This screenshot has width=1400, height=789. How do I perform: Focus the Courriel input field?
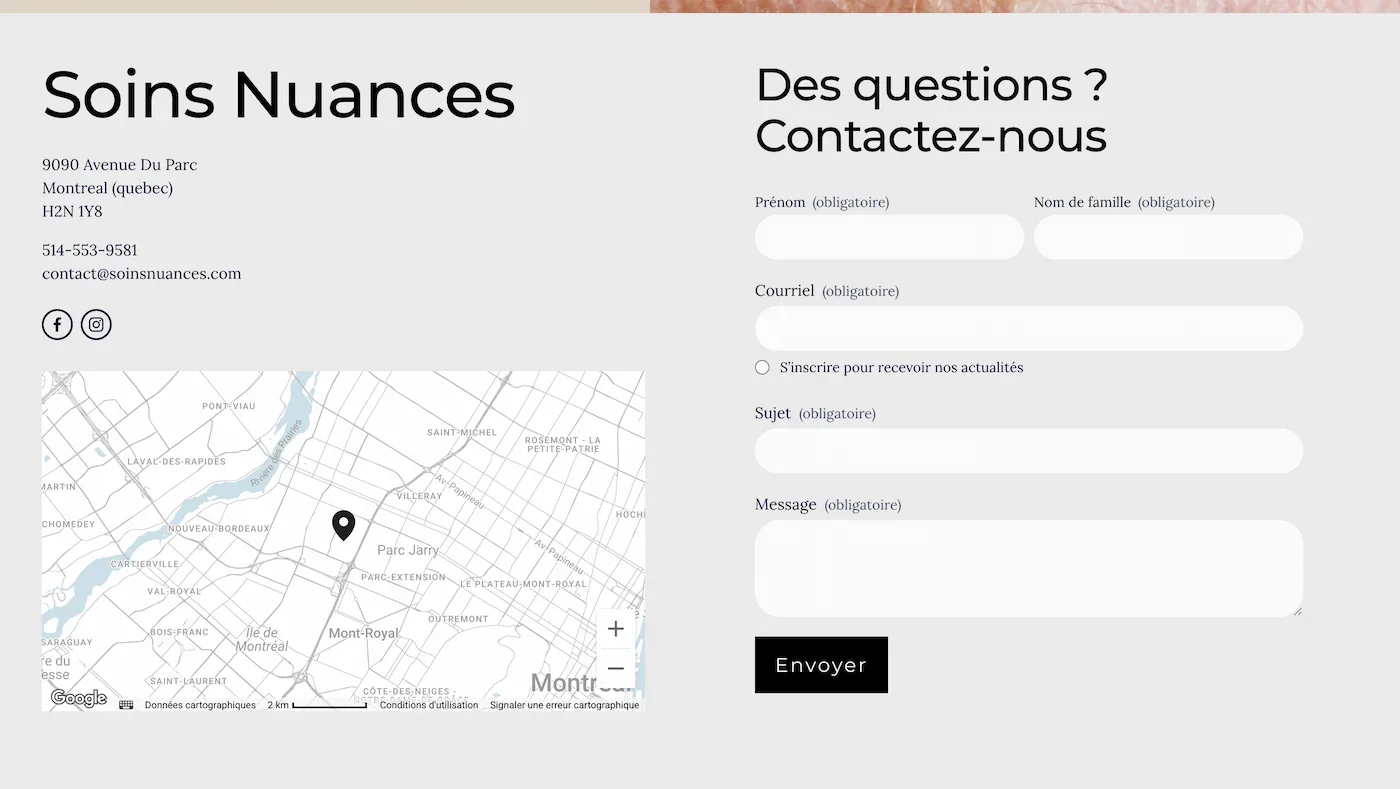pos(1028,328)
